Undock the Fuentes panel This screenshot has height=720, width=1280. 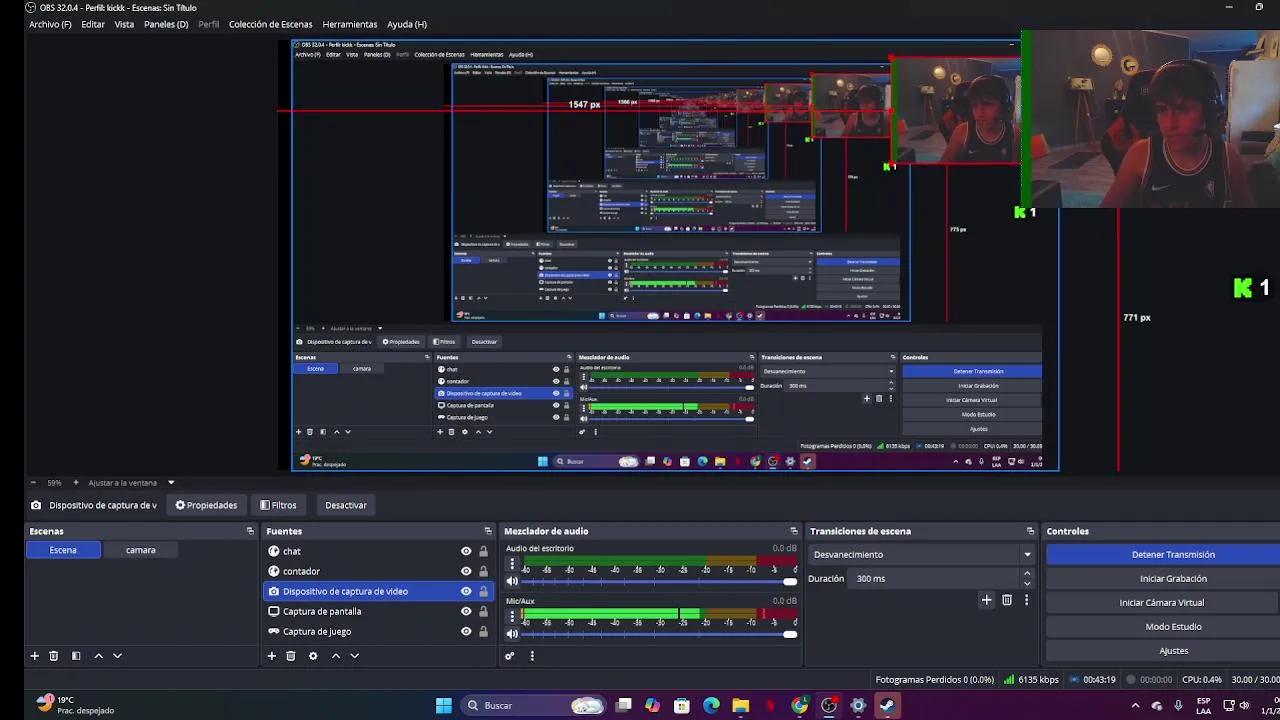488,531
